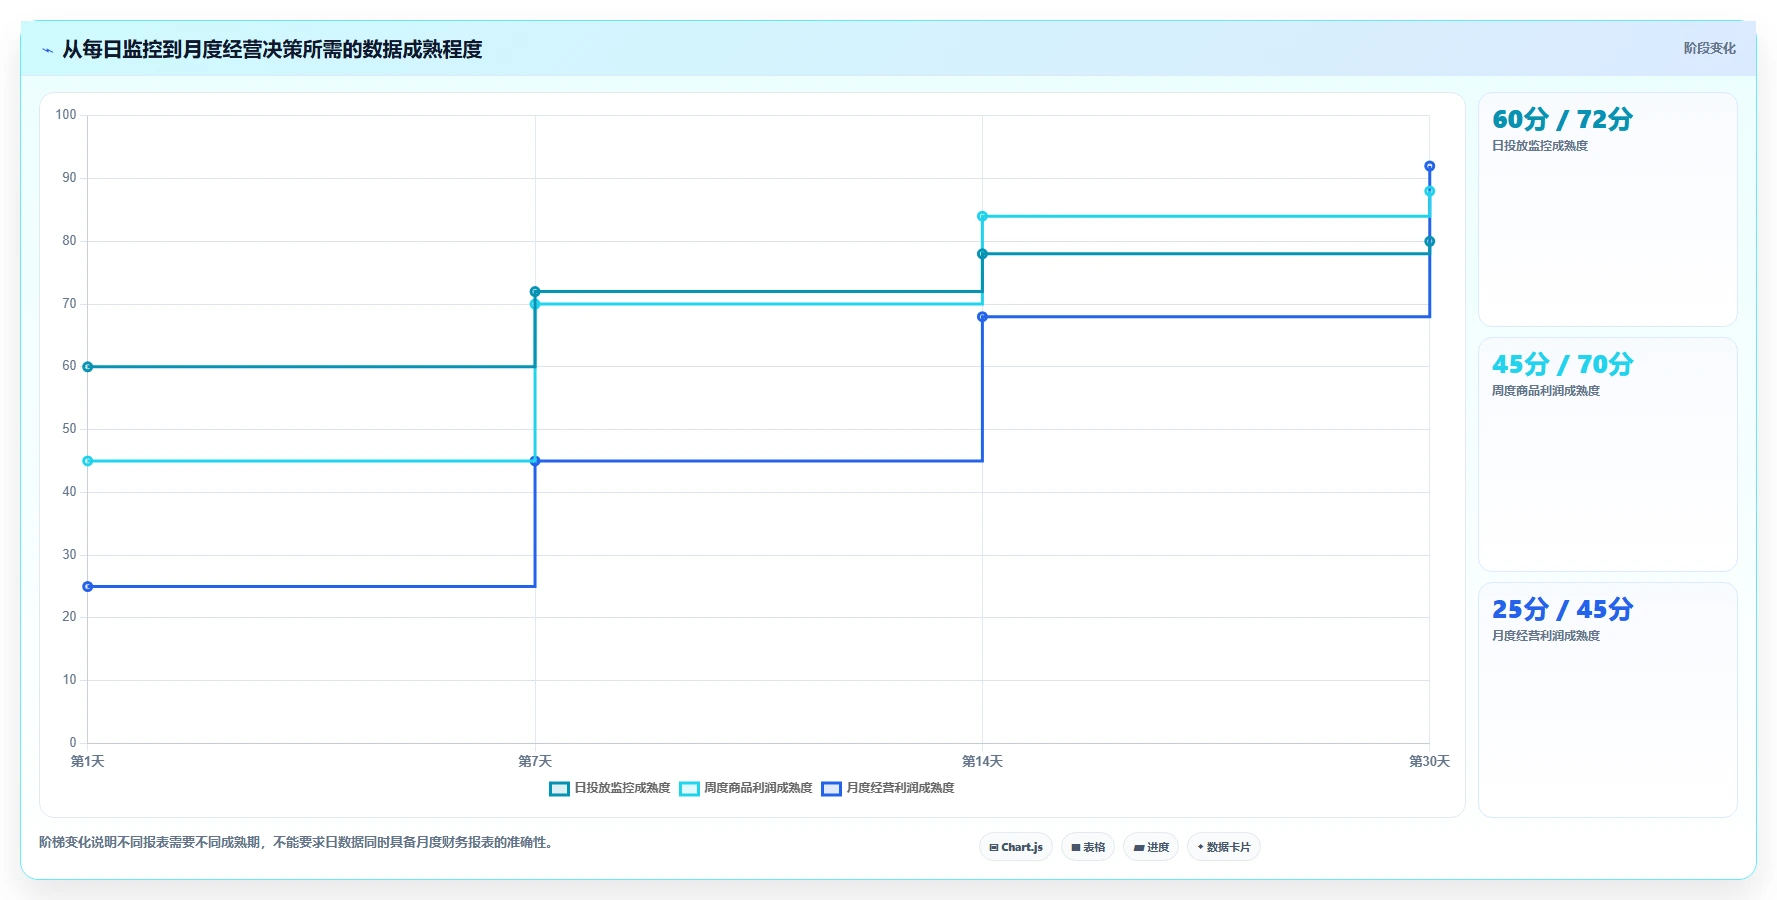Viewport: 1777px width, 900px height.
Task: Open the 60分 / 72分 日投放监控成熟度 card
Action: [x=1608, y=210]
